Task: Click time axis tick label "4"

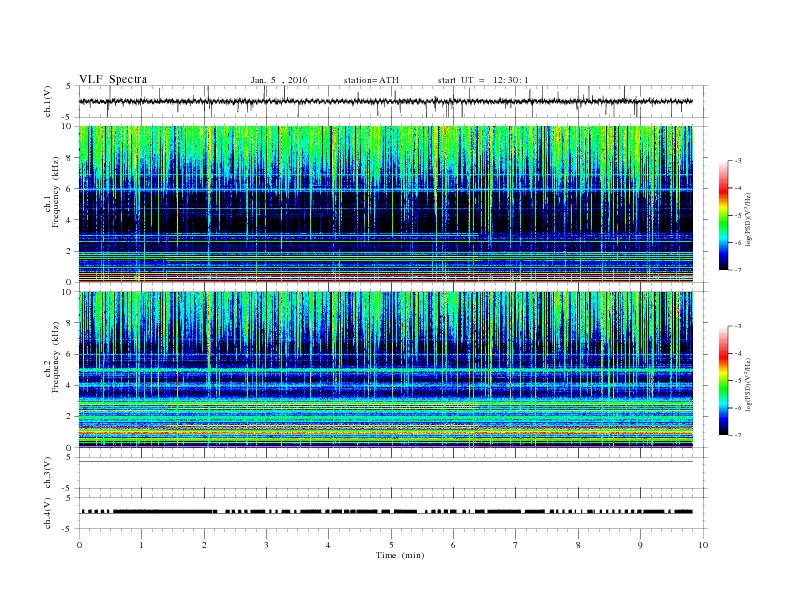Action: pos(328,545)
